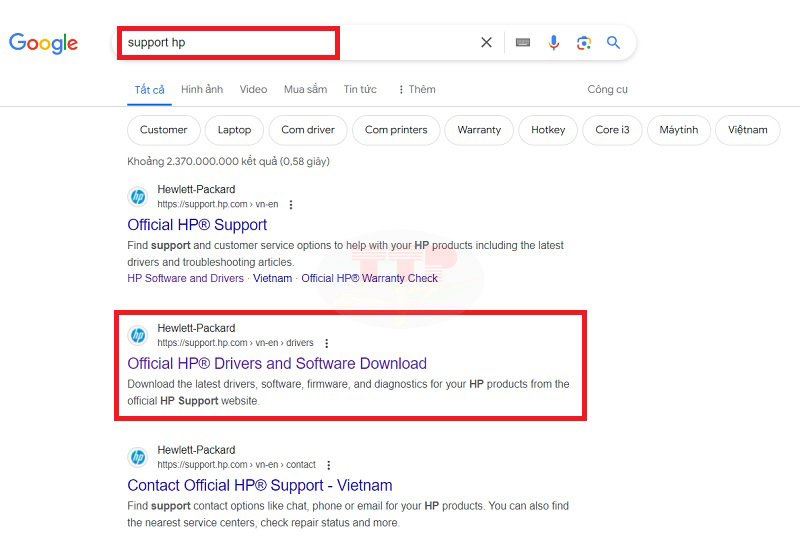The width and height of the screenshot is (800, 558).
Task: Open the HP Software and Drivers sitelink
Action: (186, 278)
